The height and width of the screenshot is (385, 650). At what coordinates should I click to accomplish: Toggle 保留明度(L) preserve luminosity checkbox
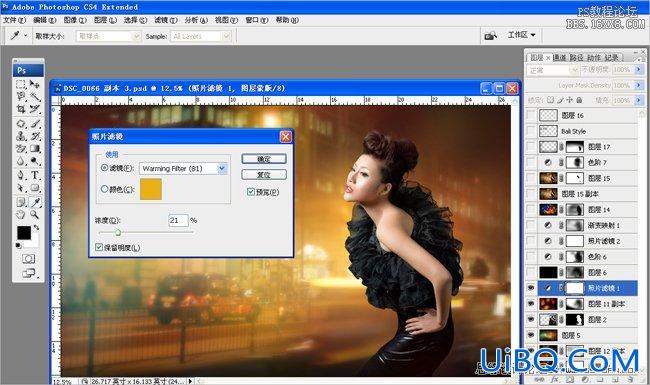[99, 247]
